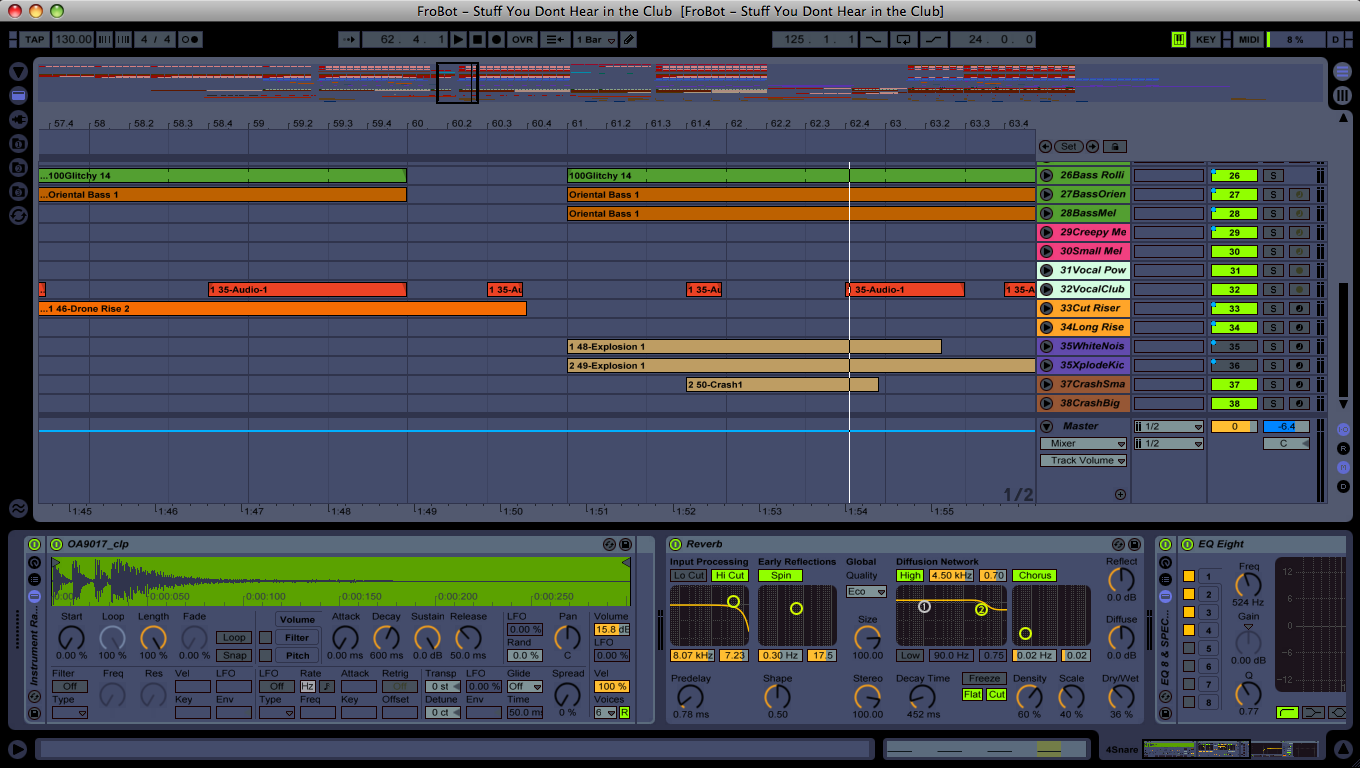The image size is (1360, 768).
Task: Toggle returns section R selector
Action: (x=1343, y=448)
